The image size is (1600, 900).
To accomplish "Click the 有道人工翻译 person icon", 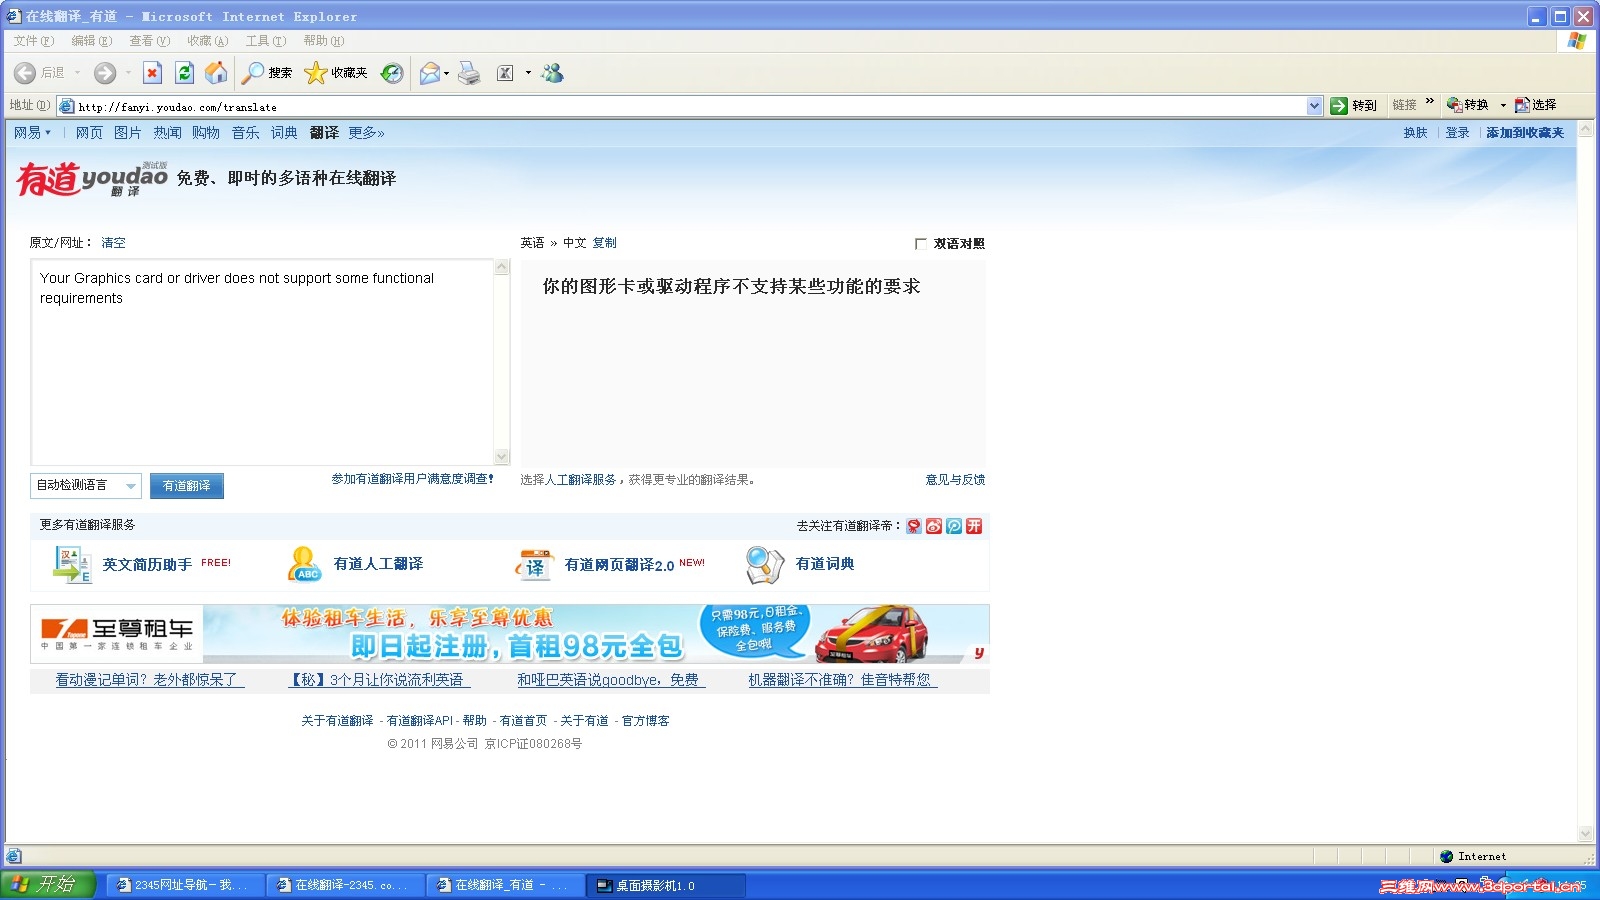I will 304,564.
